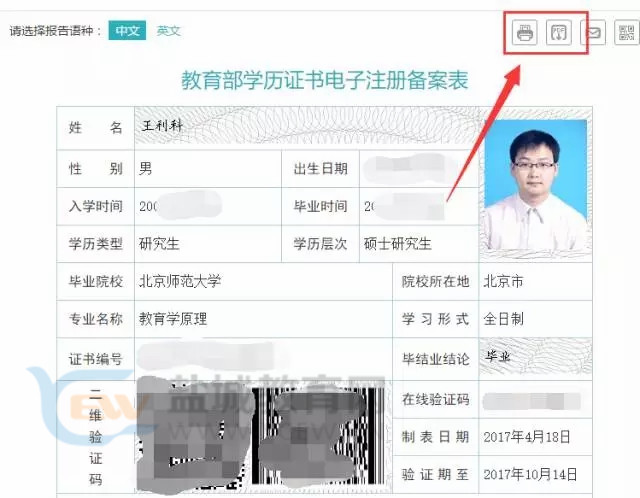Switch report language to 英文
Screen dimensions: 640x498
169,31
